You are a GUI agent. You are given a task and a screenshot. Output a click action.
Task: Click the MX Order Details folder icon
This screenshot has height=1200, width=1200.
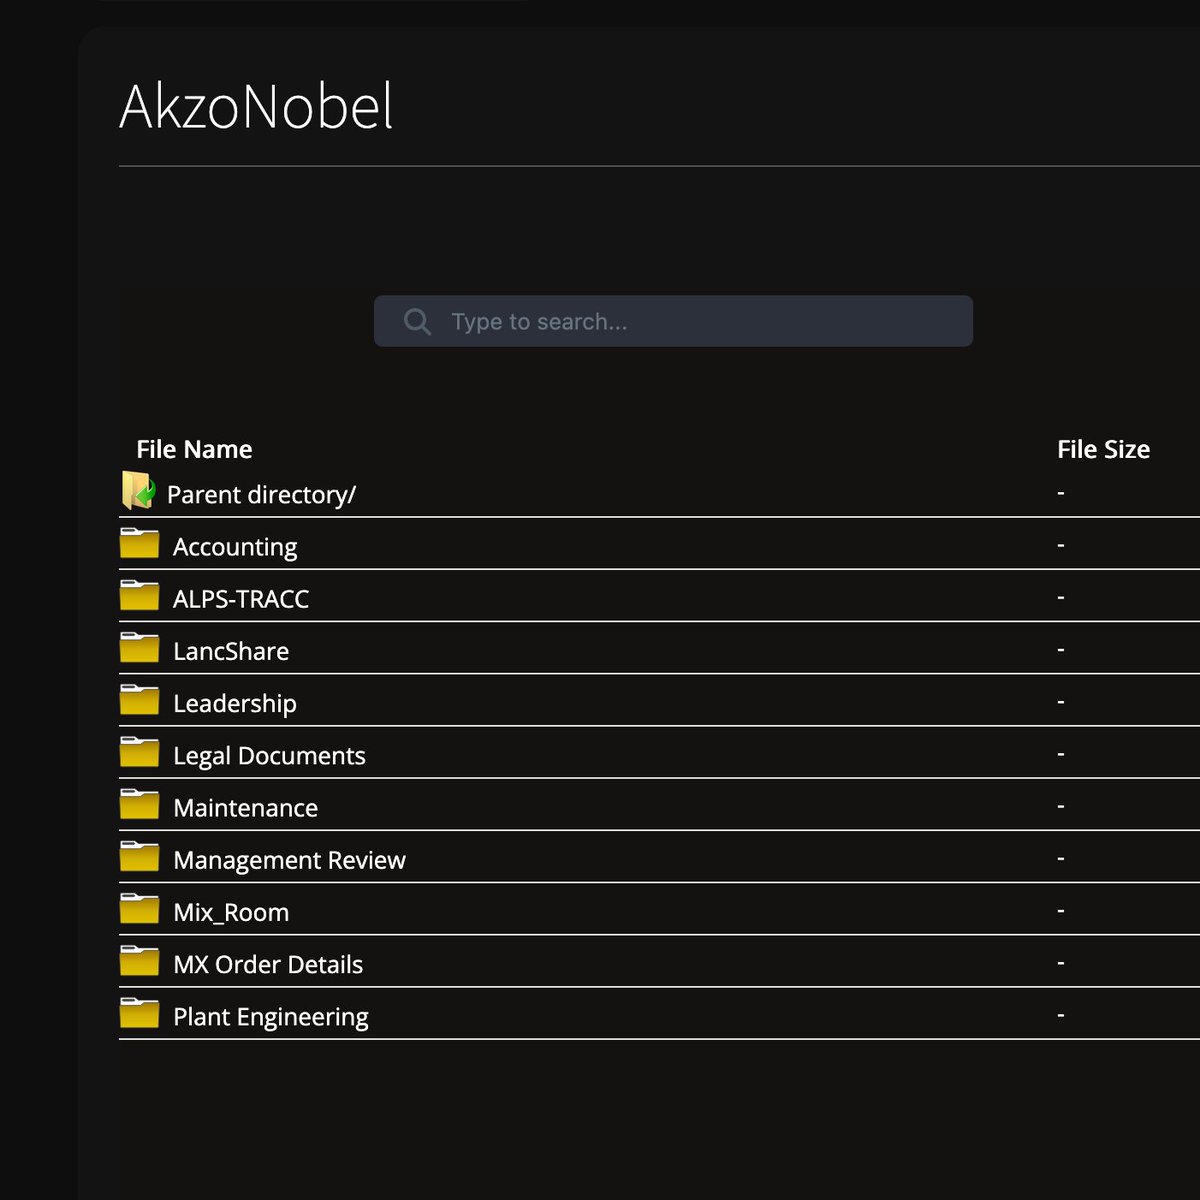pos(139,960)
